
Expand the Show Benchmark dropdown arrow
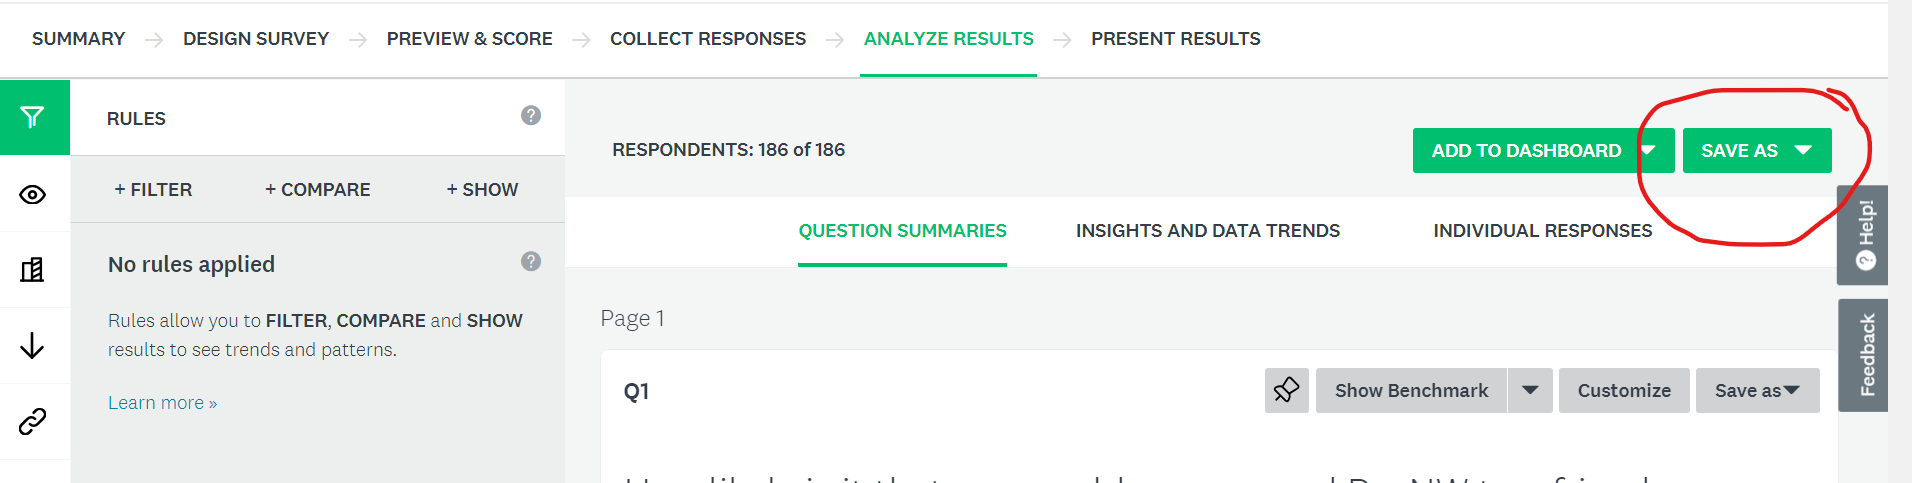1530,390
